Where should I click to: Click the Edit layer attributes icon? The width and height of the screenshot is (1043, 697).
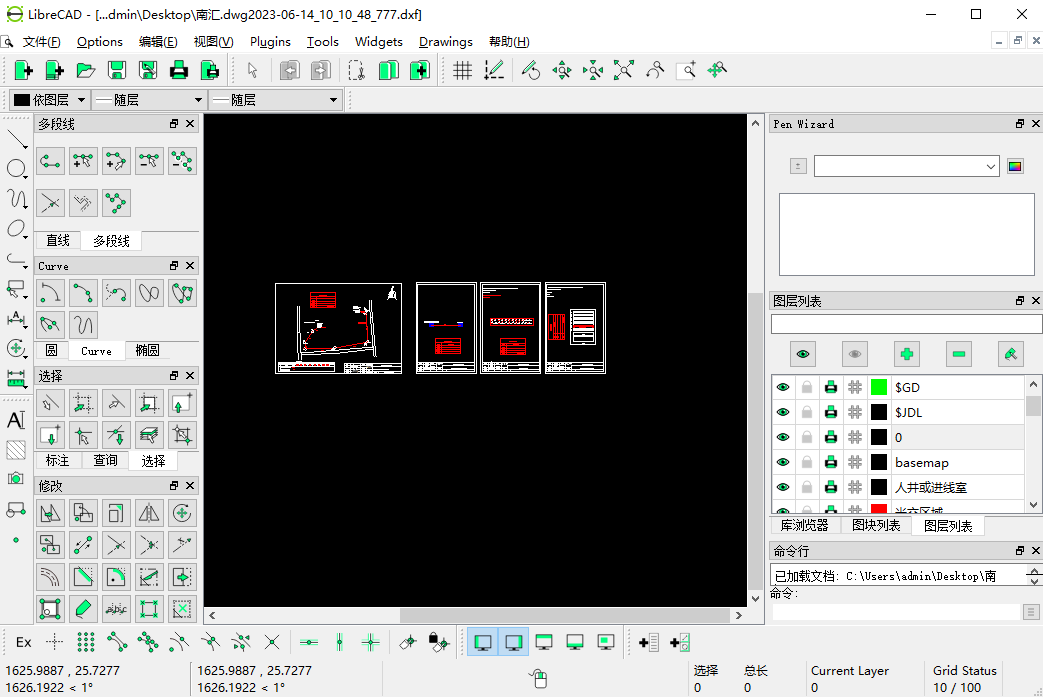click(1011, 354)
